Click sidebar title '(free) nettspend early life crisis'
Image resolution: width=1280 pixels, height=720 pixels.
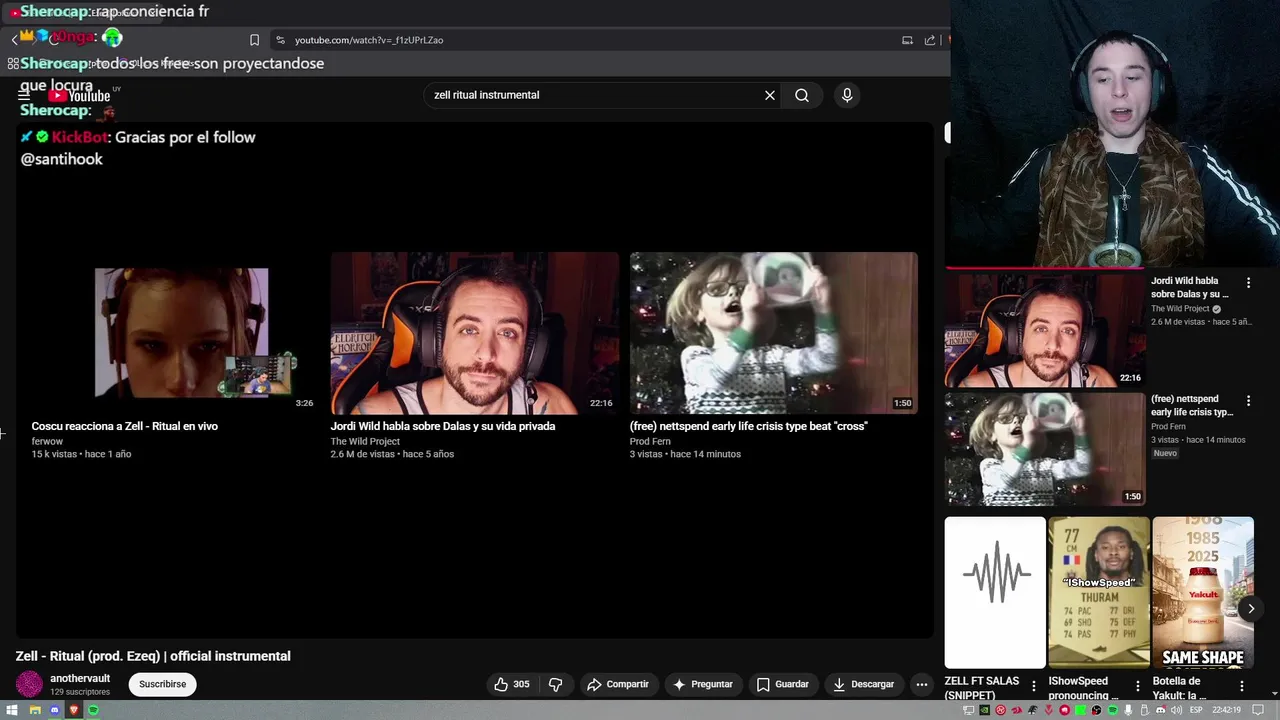pos(1192,405)
